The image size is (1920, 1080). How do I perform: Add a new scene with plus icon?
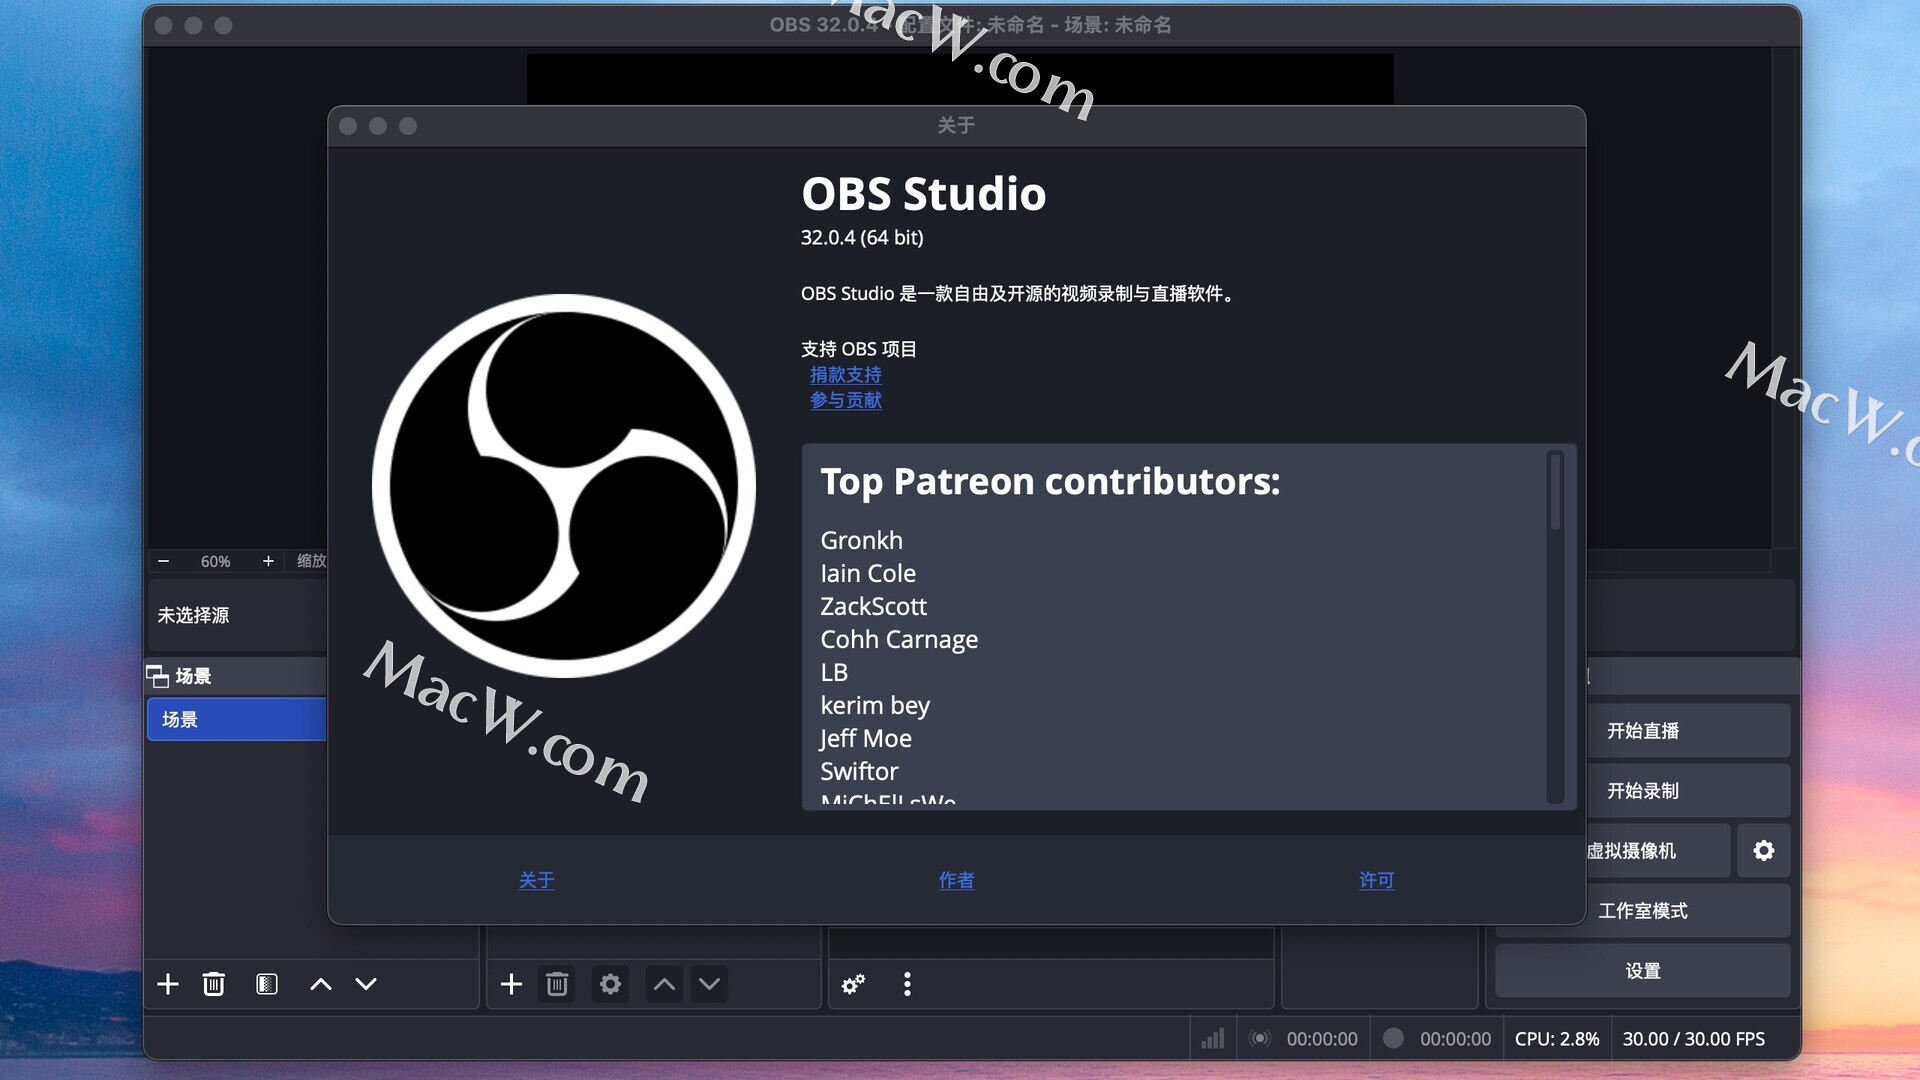pos(168,984)
